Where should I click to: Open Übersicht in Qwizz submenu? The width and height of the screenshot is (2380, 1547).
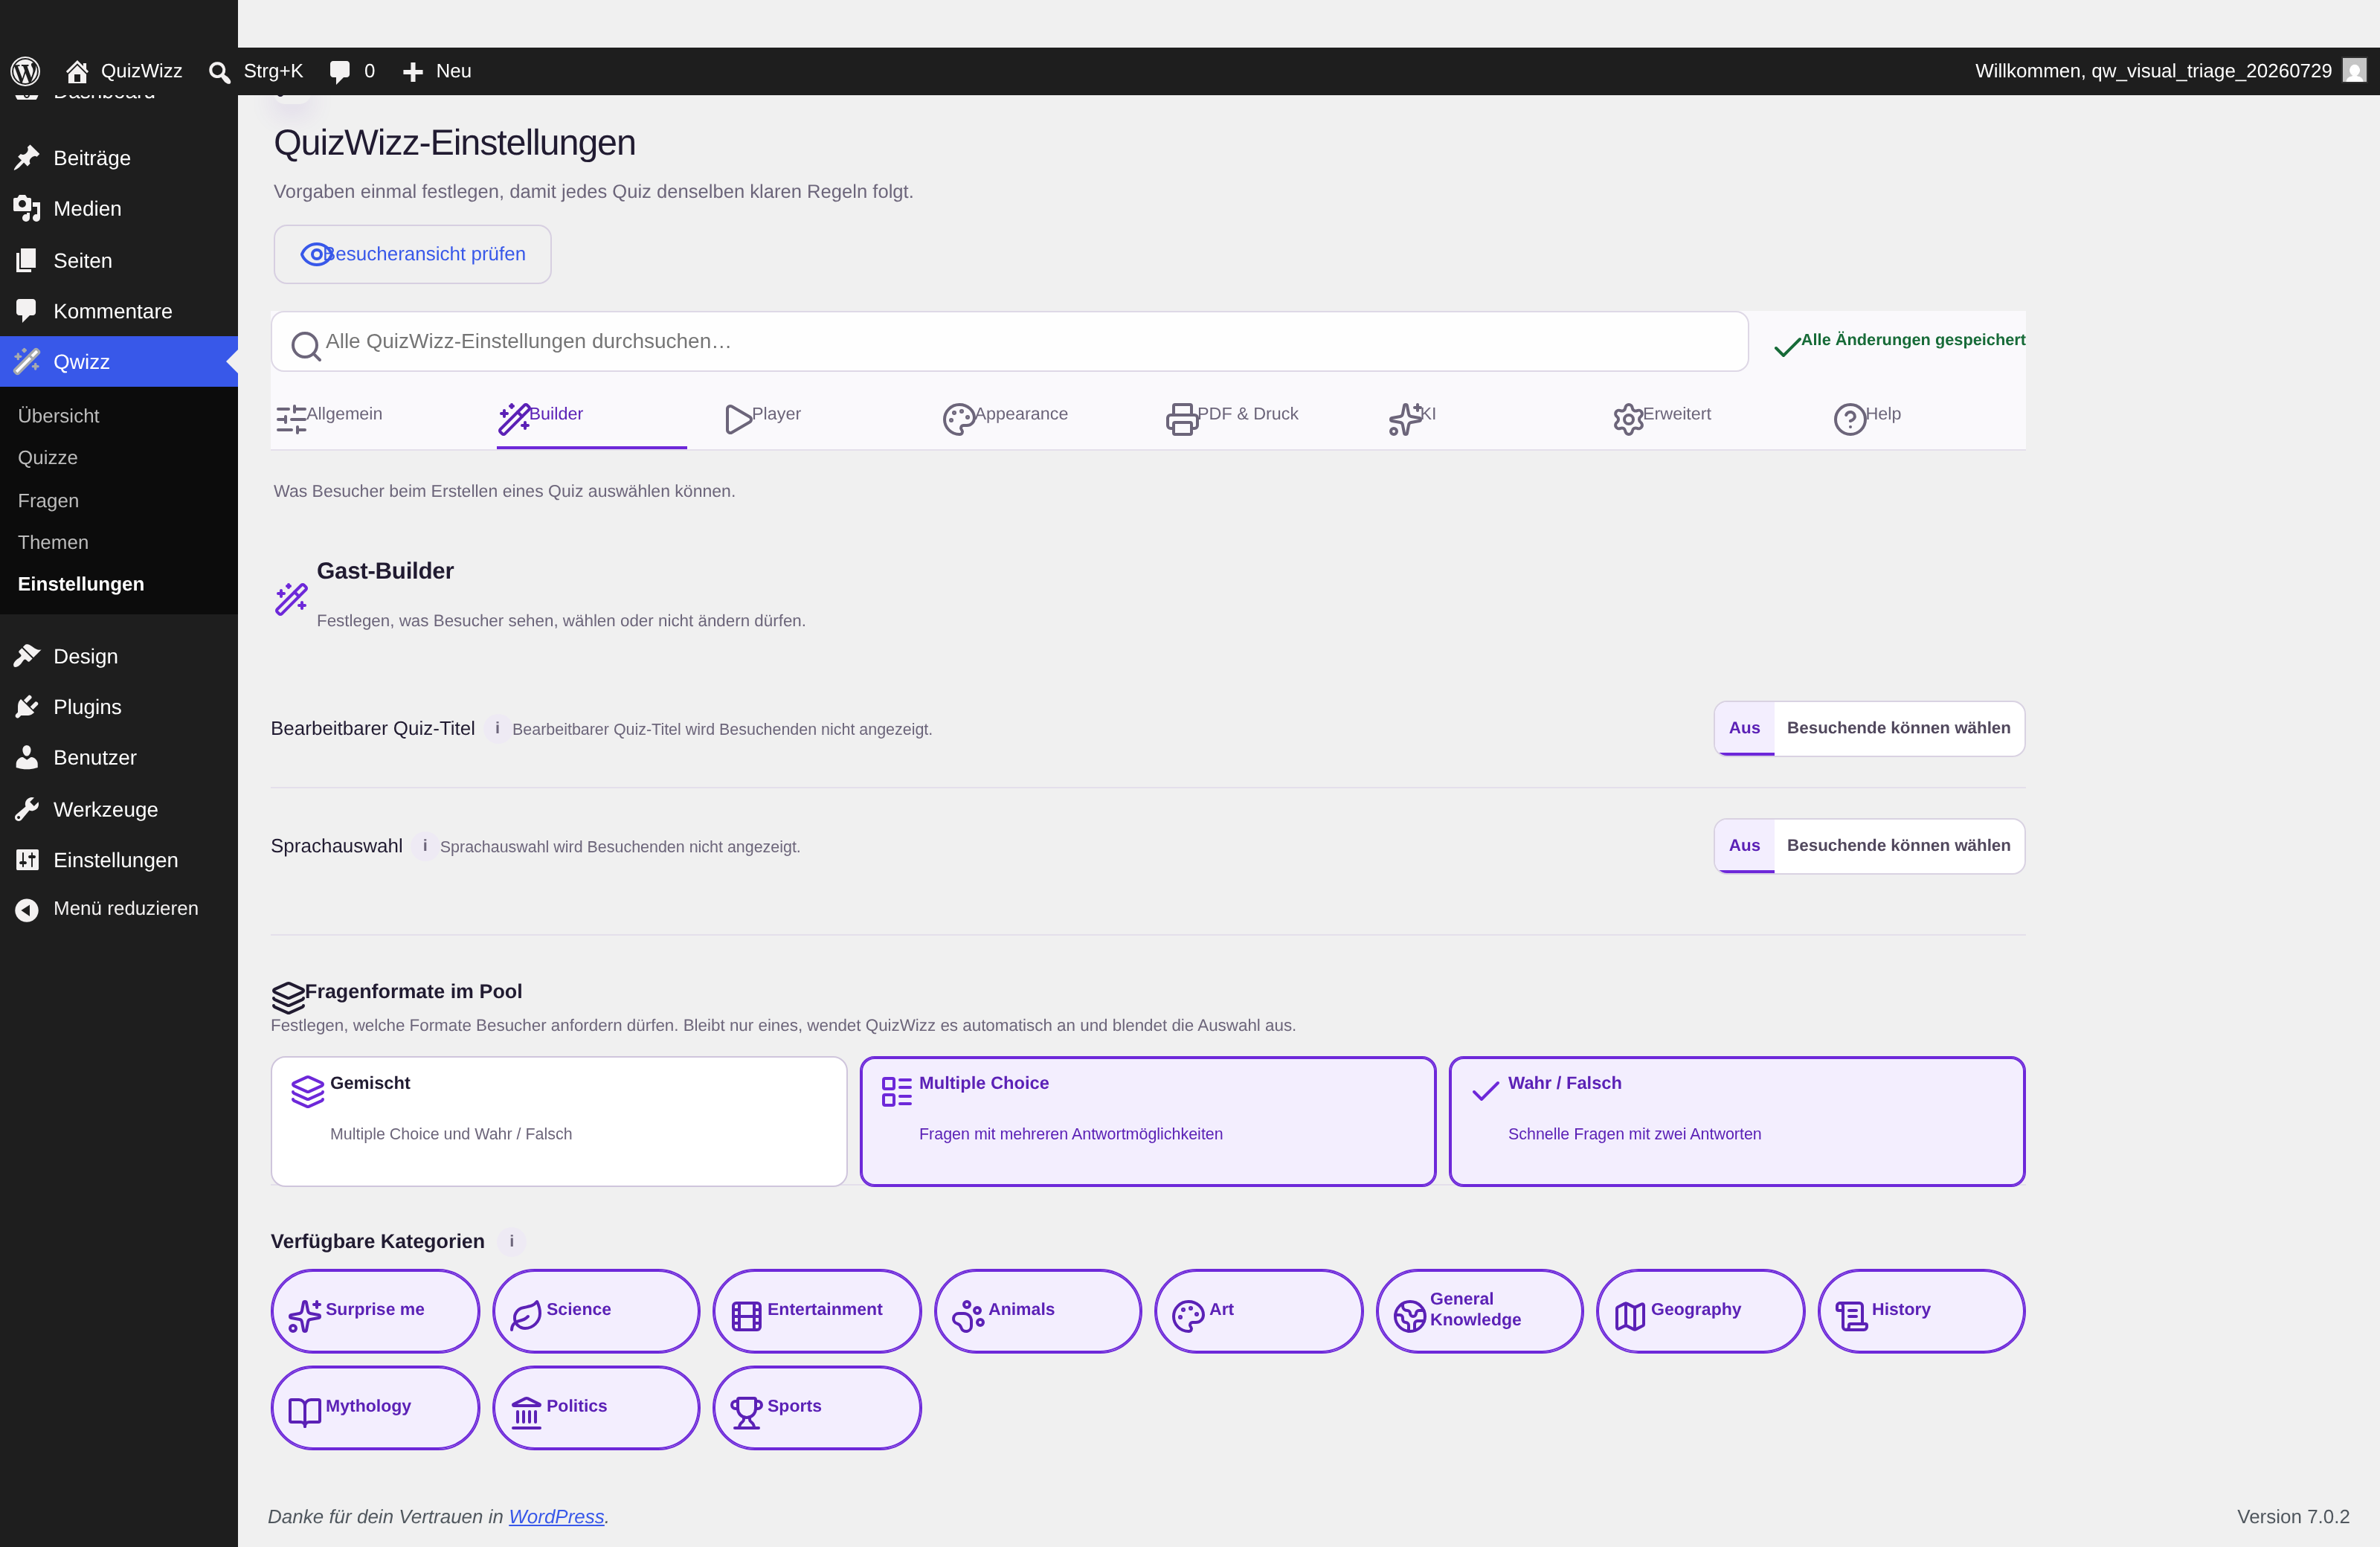tap(58, 416)
